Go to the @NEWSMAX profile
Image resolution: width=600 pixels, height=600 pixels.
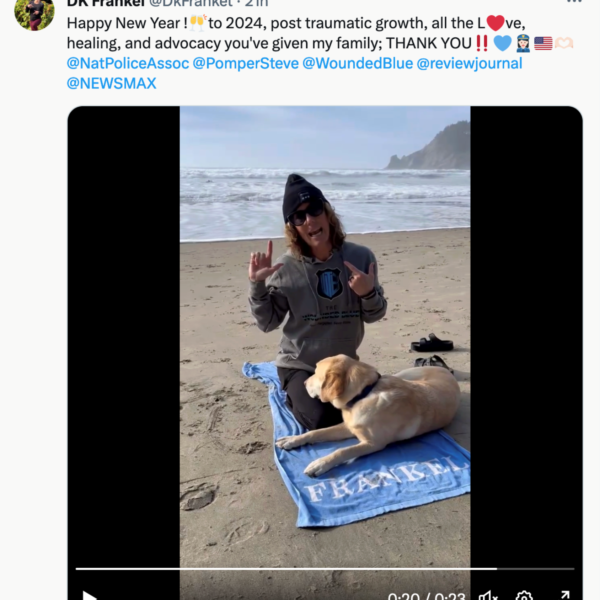point(111,83)
